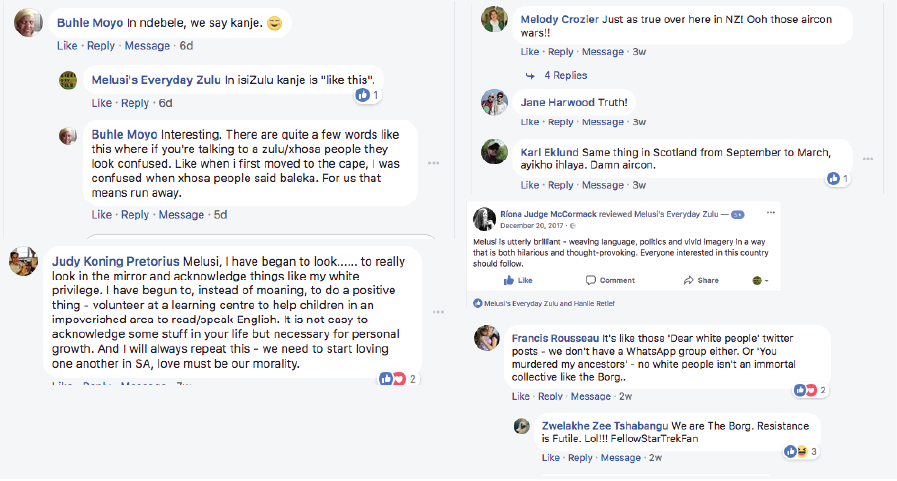Click the Comment speech-bubble icon on the review

tap(590, 280)
